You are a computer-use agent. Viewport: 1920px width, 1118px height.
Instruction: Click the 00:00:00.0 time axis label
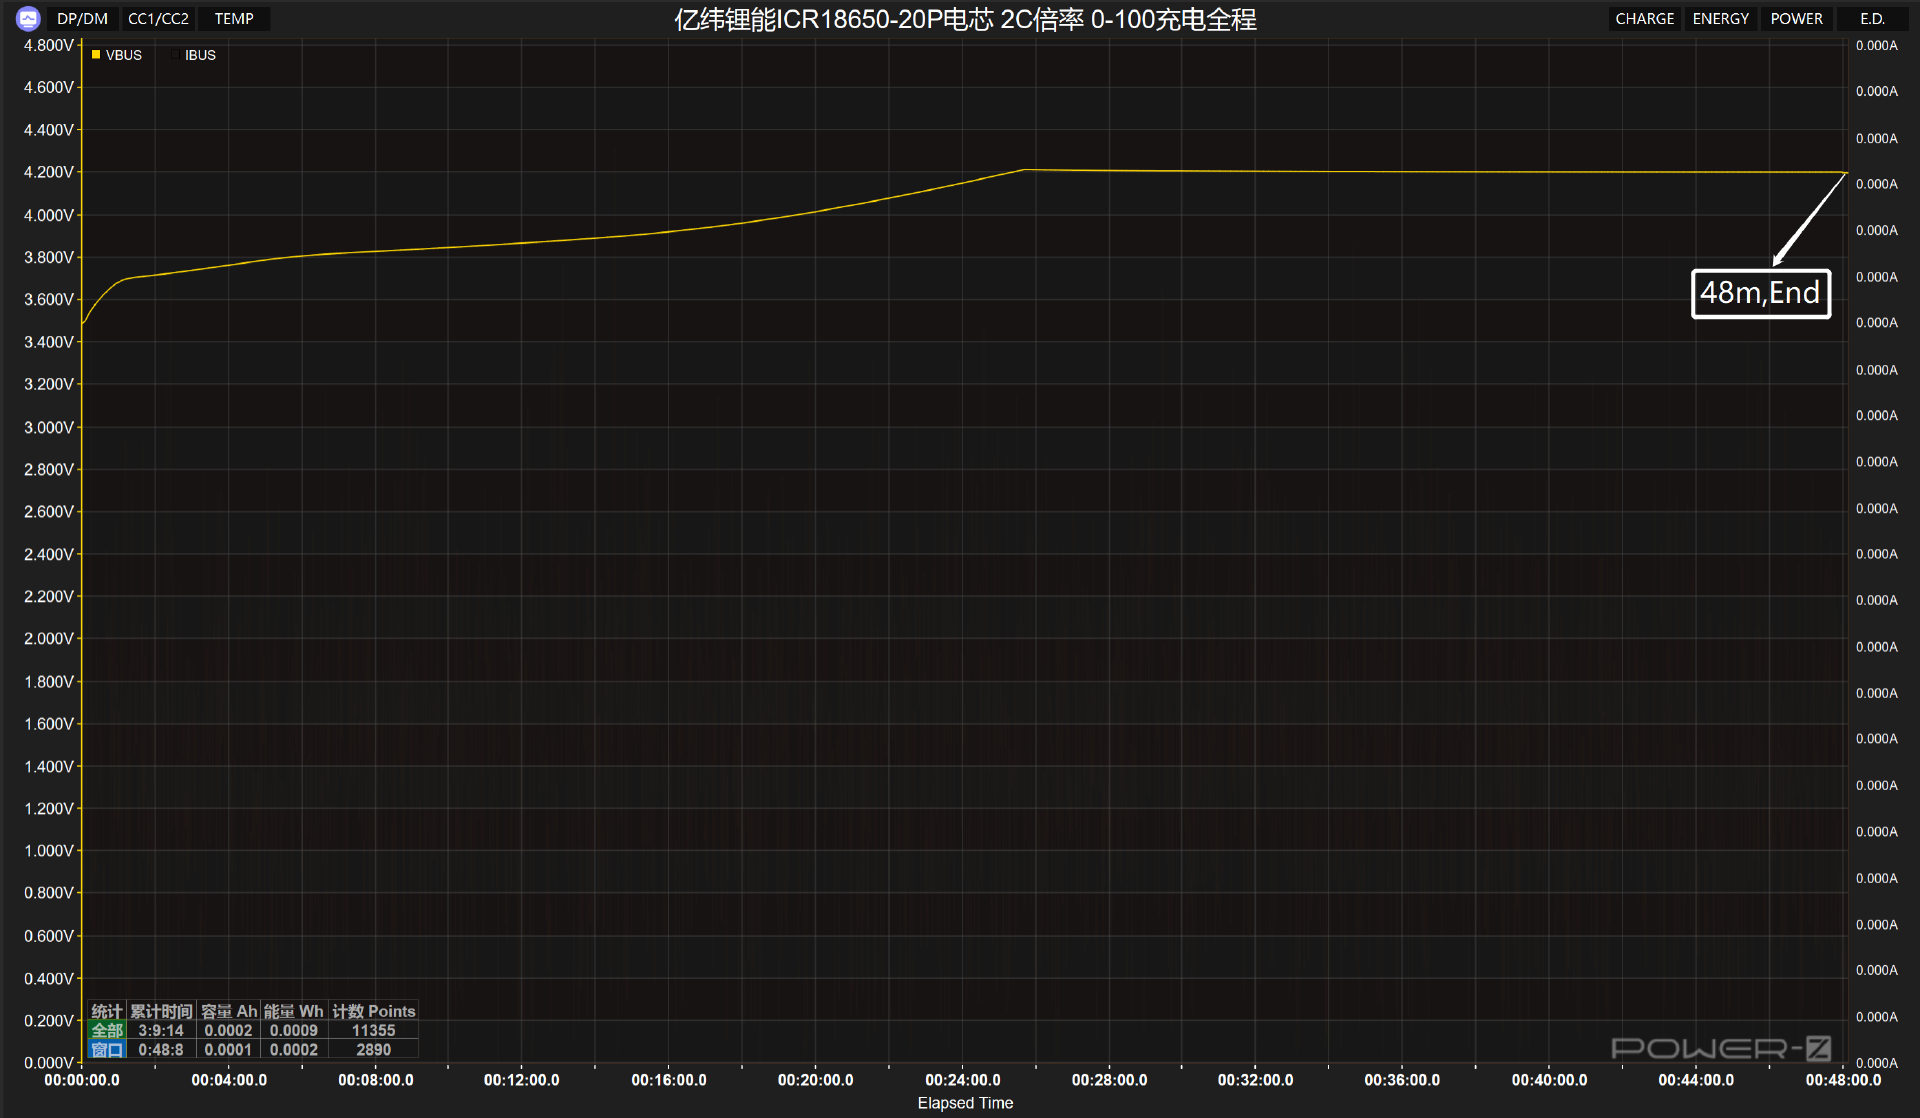click(82, 1080)
